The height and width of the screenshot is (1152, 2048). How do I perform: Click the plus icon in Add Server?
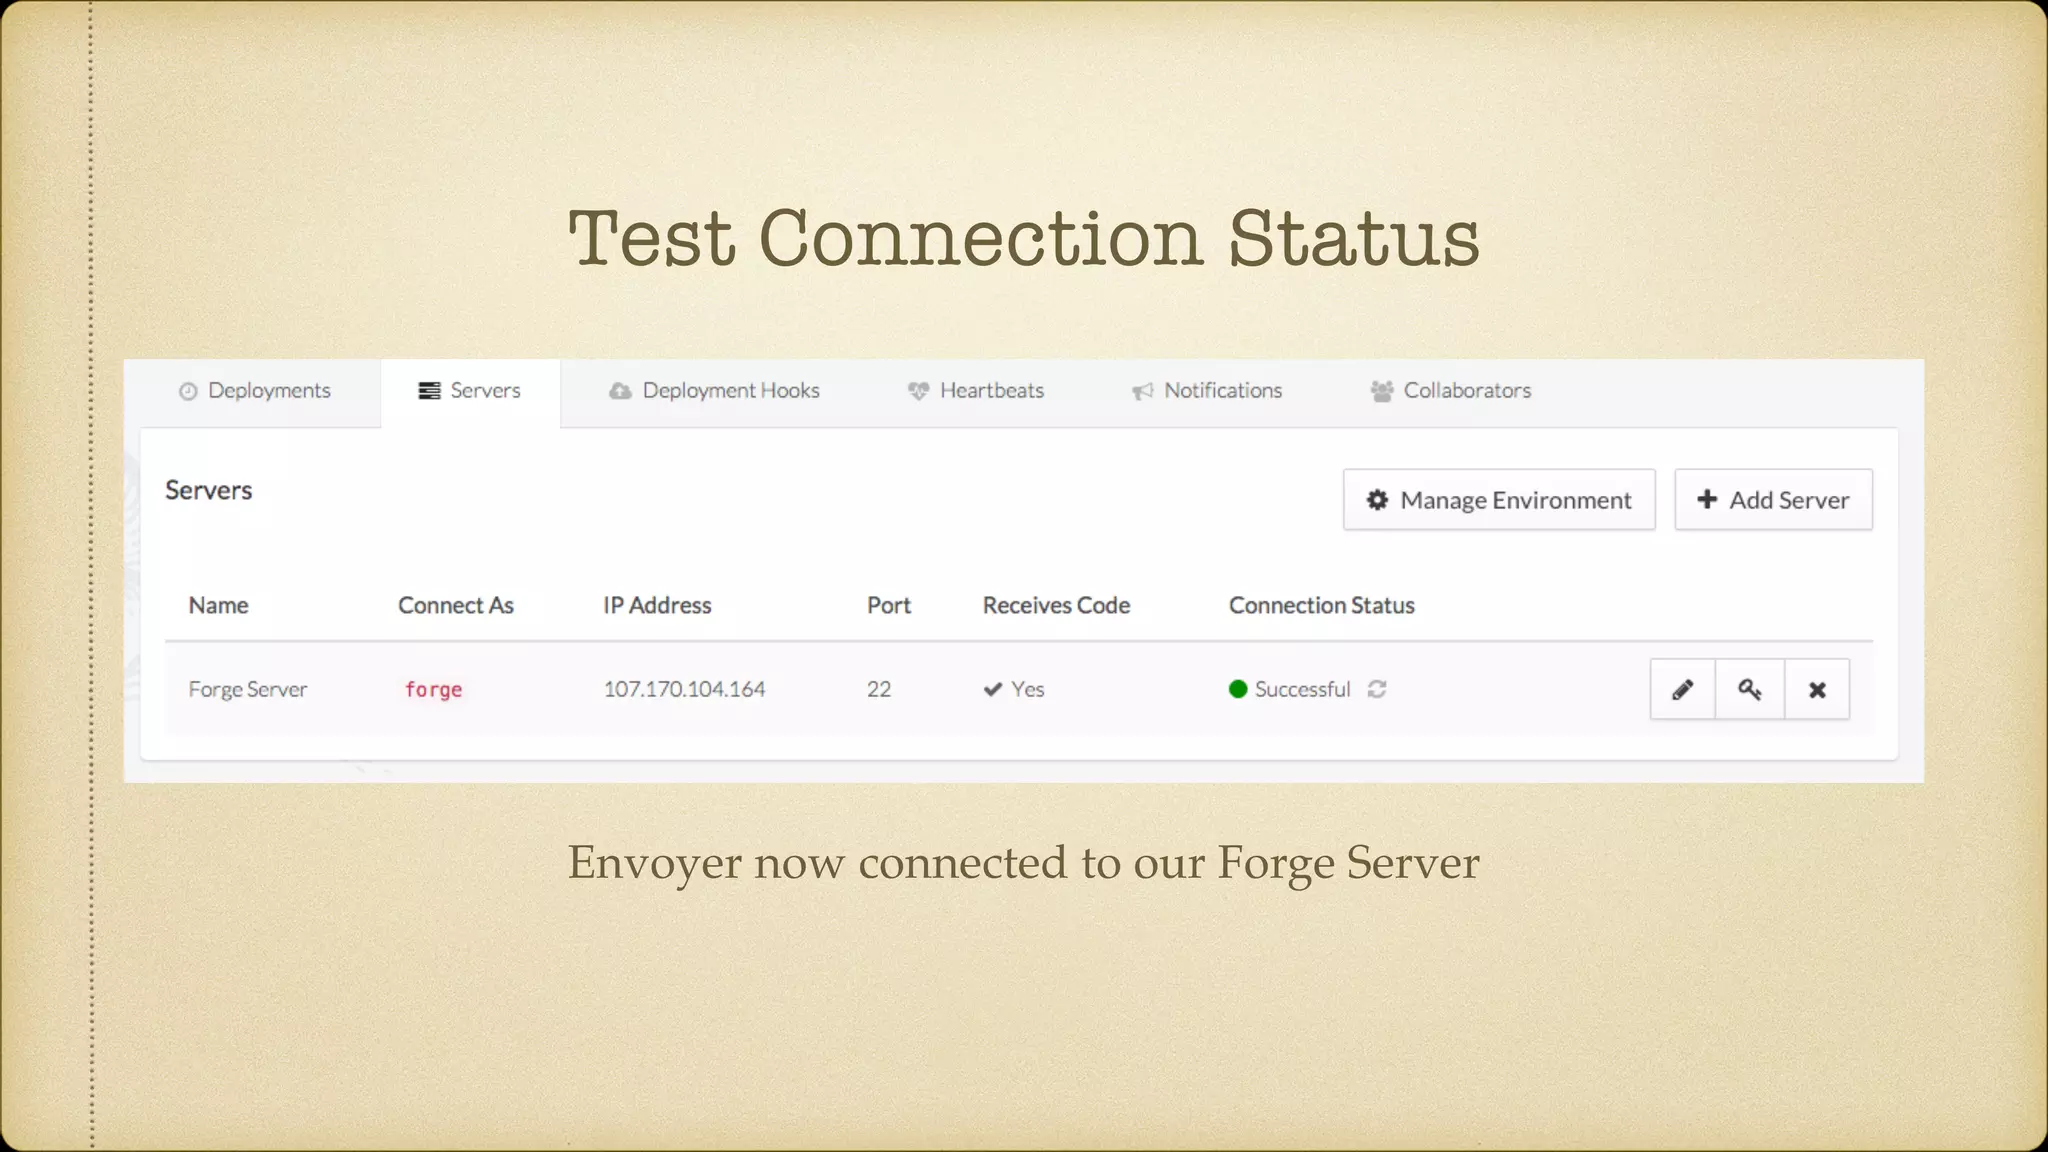(1707, 498)
